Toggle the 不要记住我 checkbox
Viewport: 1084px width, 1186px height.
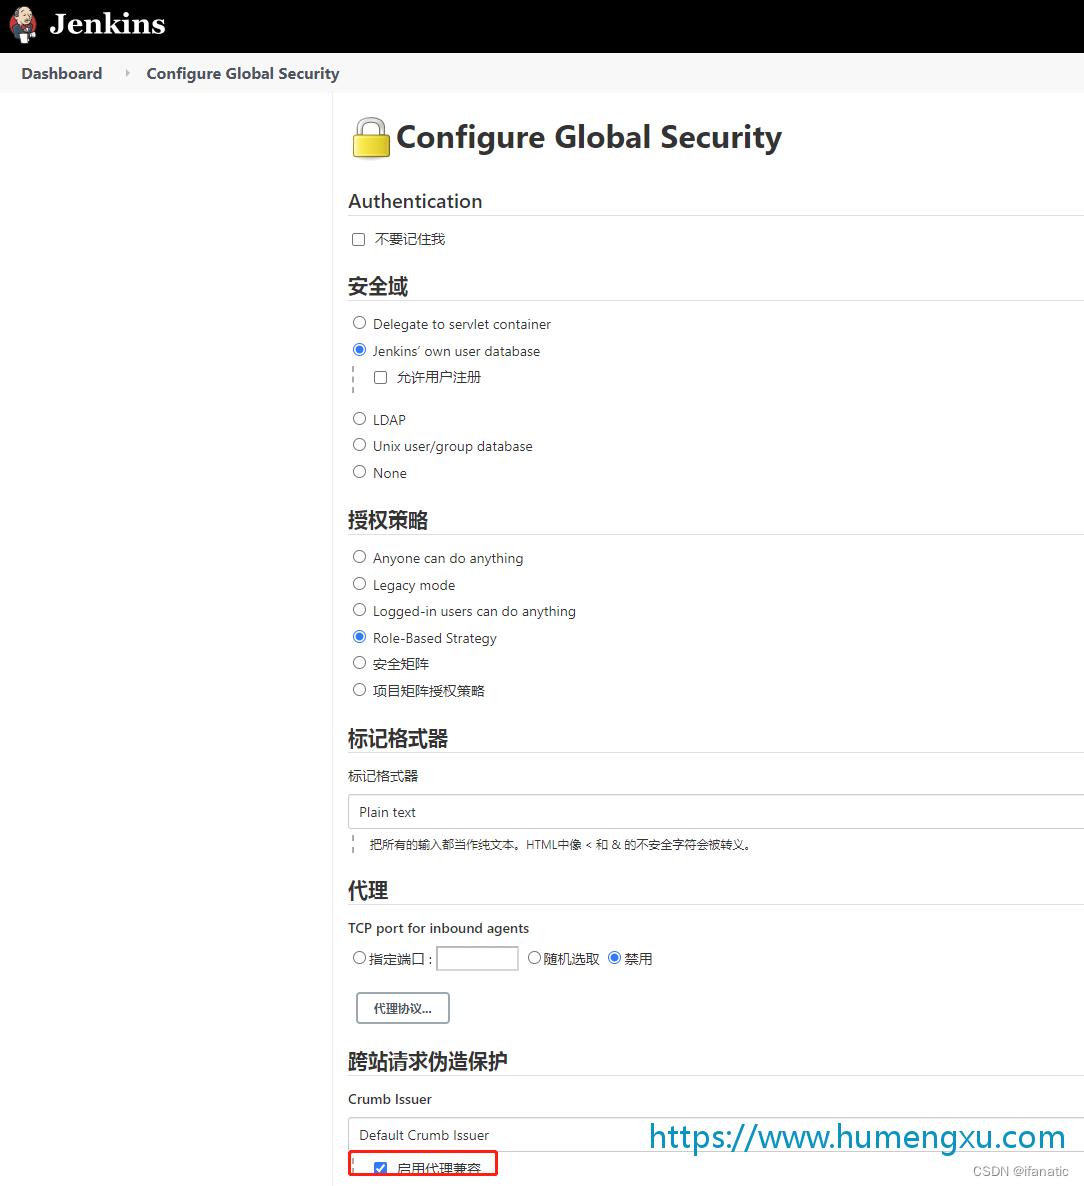359,240
